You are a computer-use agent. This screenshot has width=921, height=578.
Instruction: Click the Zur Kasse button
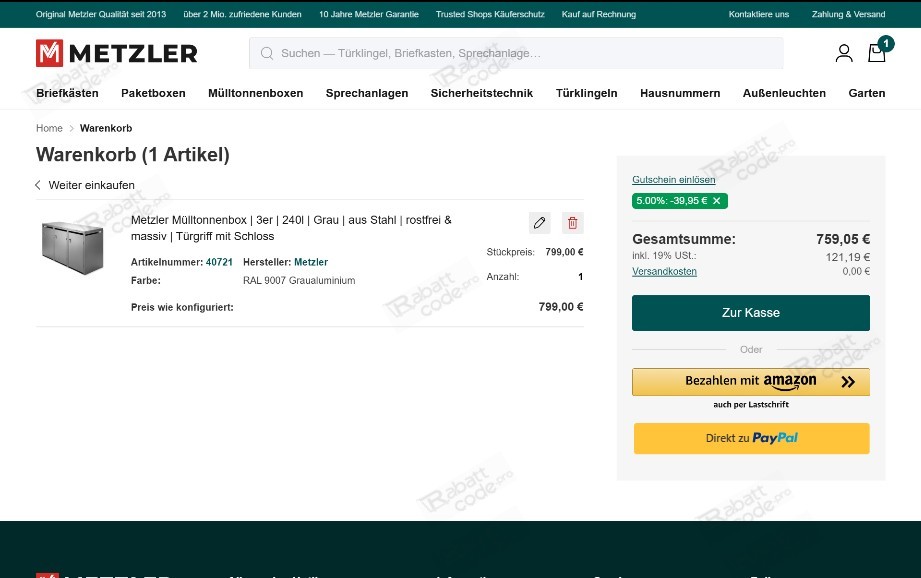pyautogui.click(x=751, y=313)
